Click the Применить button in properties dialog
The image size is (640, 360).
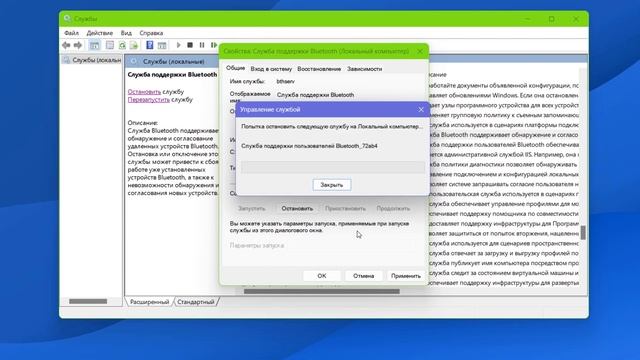(406, 276)
